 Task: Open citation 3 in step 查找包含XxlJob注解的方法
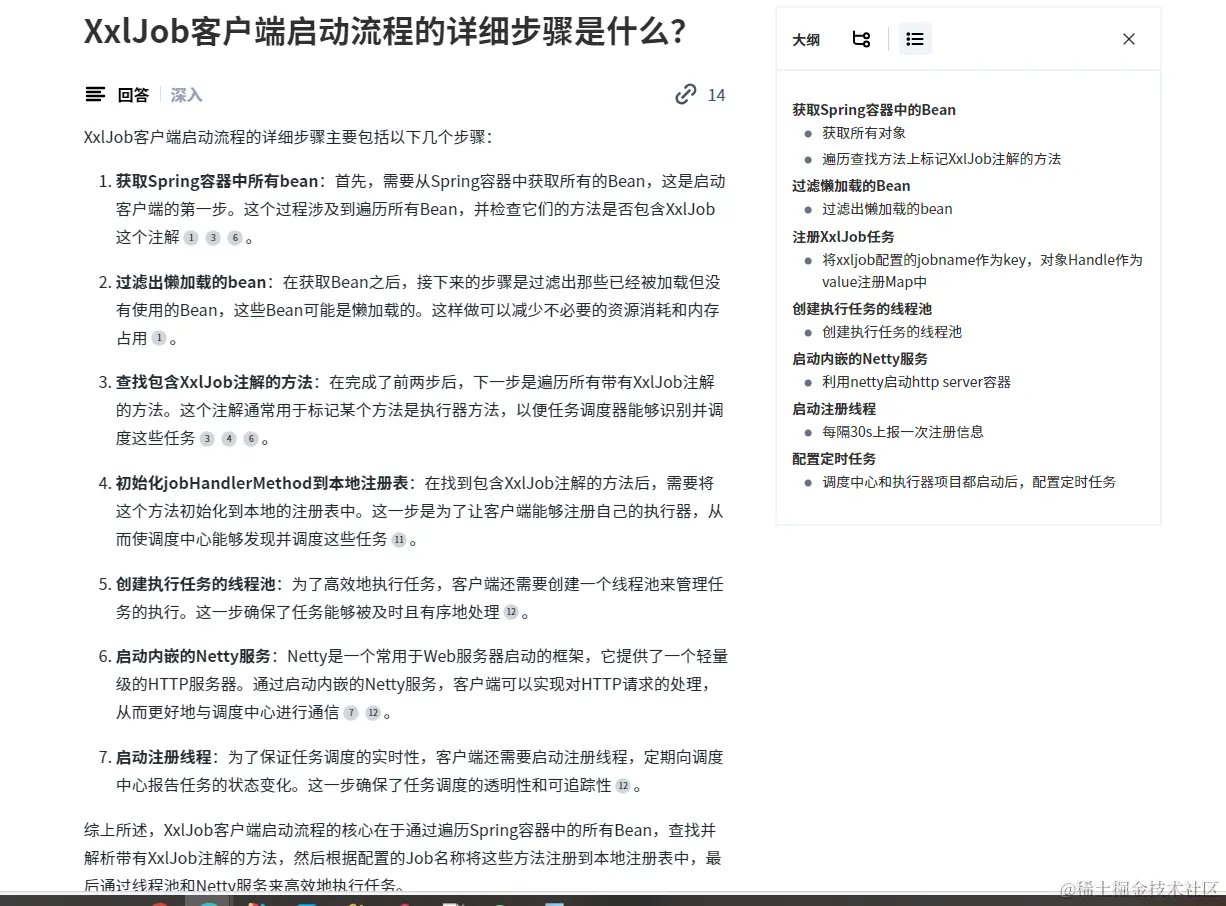point(207,439)
